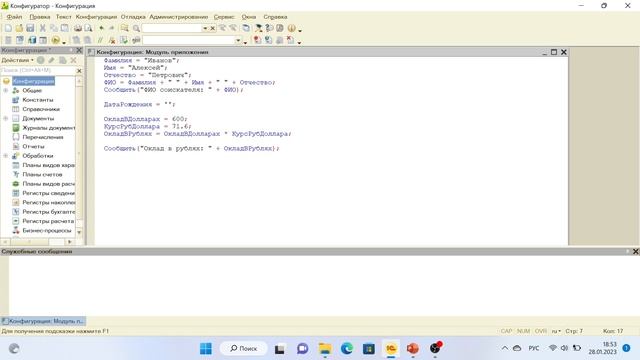Viewport: 640px width, 360px height.
Task: Click the Print icon in toolbar
Action: click(x=78, y=28)
